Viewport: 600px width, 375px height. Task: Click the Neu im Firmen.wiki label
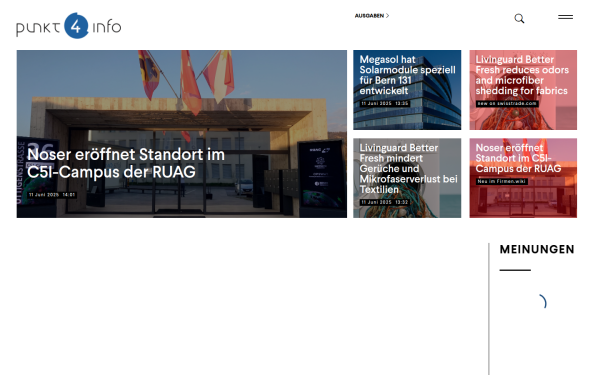(x=502, y=181)
